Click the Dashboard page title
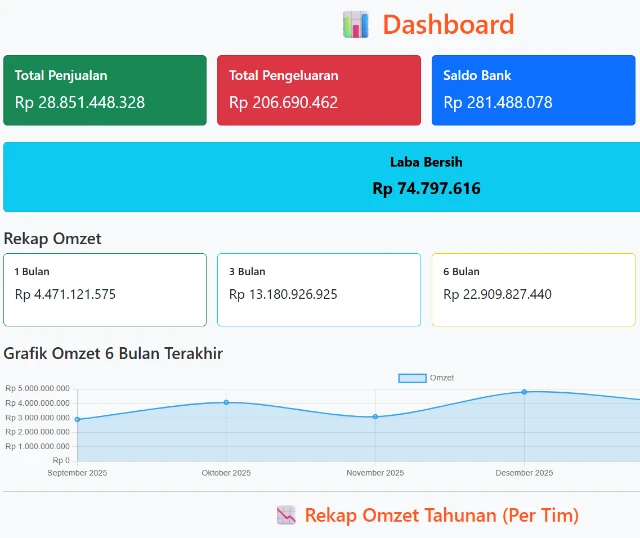The height and width of the screenshot is (538, 640). point(448,25)
